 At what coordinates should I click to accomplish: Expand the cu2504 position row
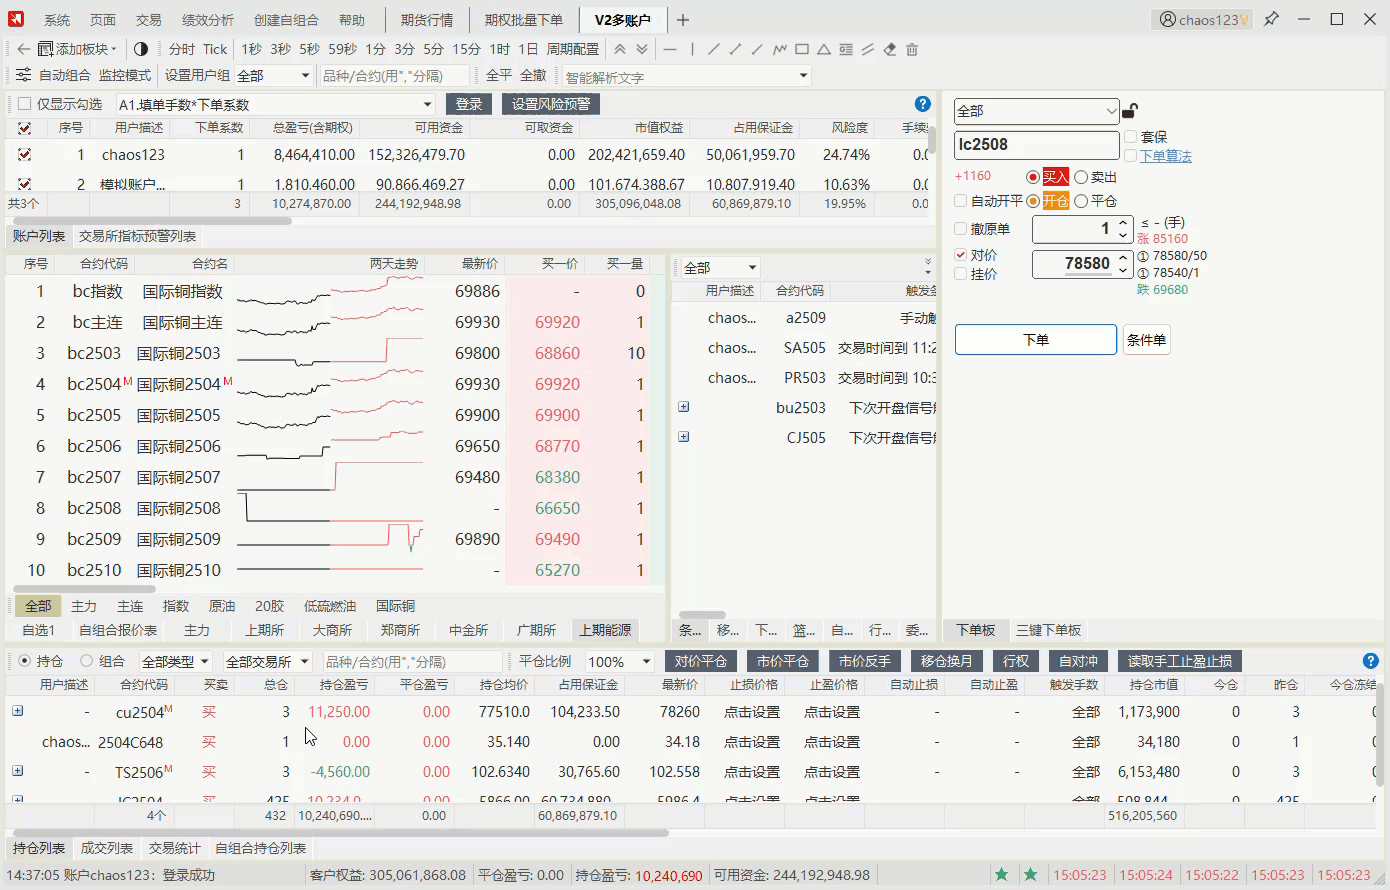18,711
